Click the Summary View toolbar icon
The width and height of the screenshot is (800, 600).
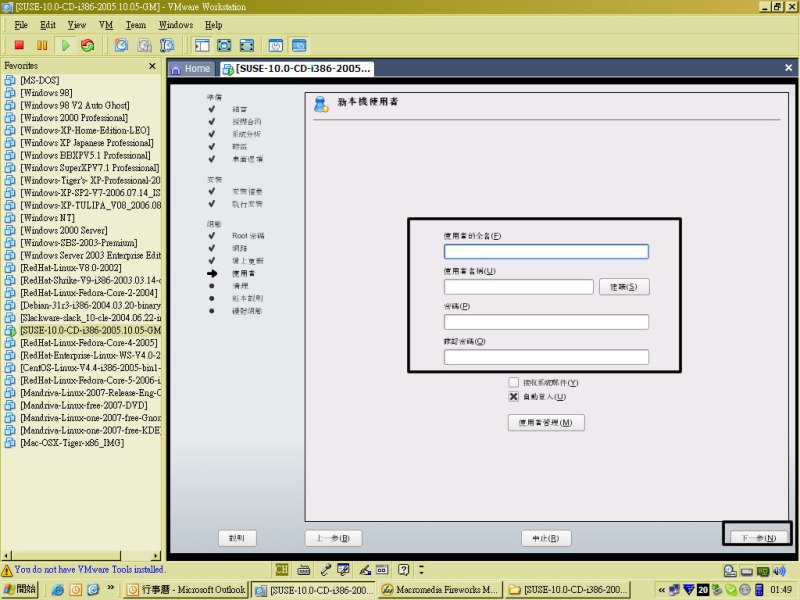[x=276, y=45]
